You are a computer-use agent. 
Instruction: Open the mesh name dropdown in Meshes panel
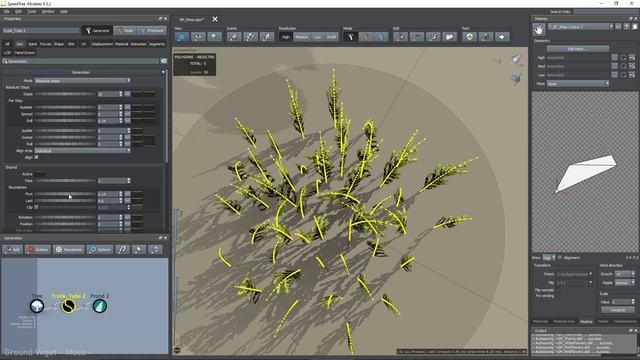pyautogui.click(x=580, y=27)
